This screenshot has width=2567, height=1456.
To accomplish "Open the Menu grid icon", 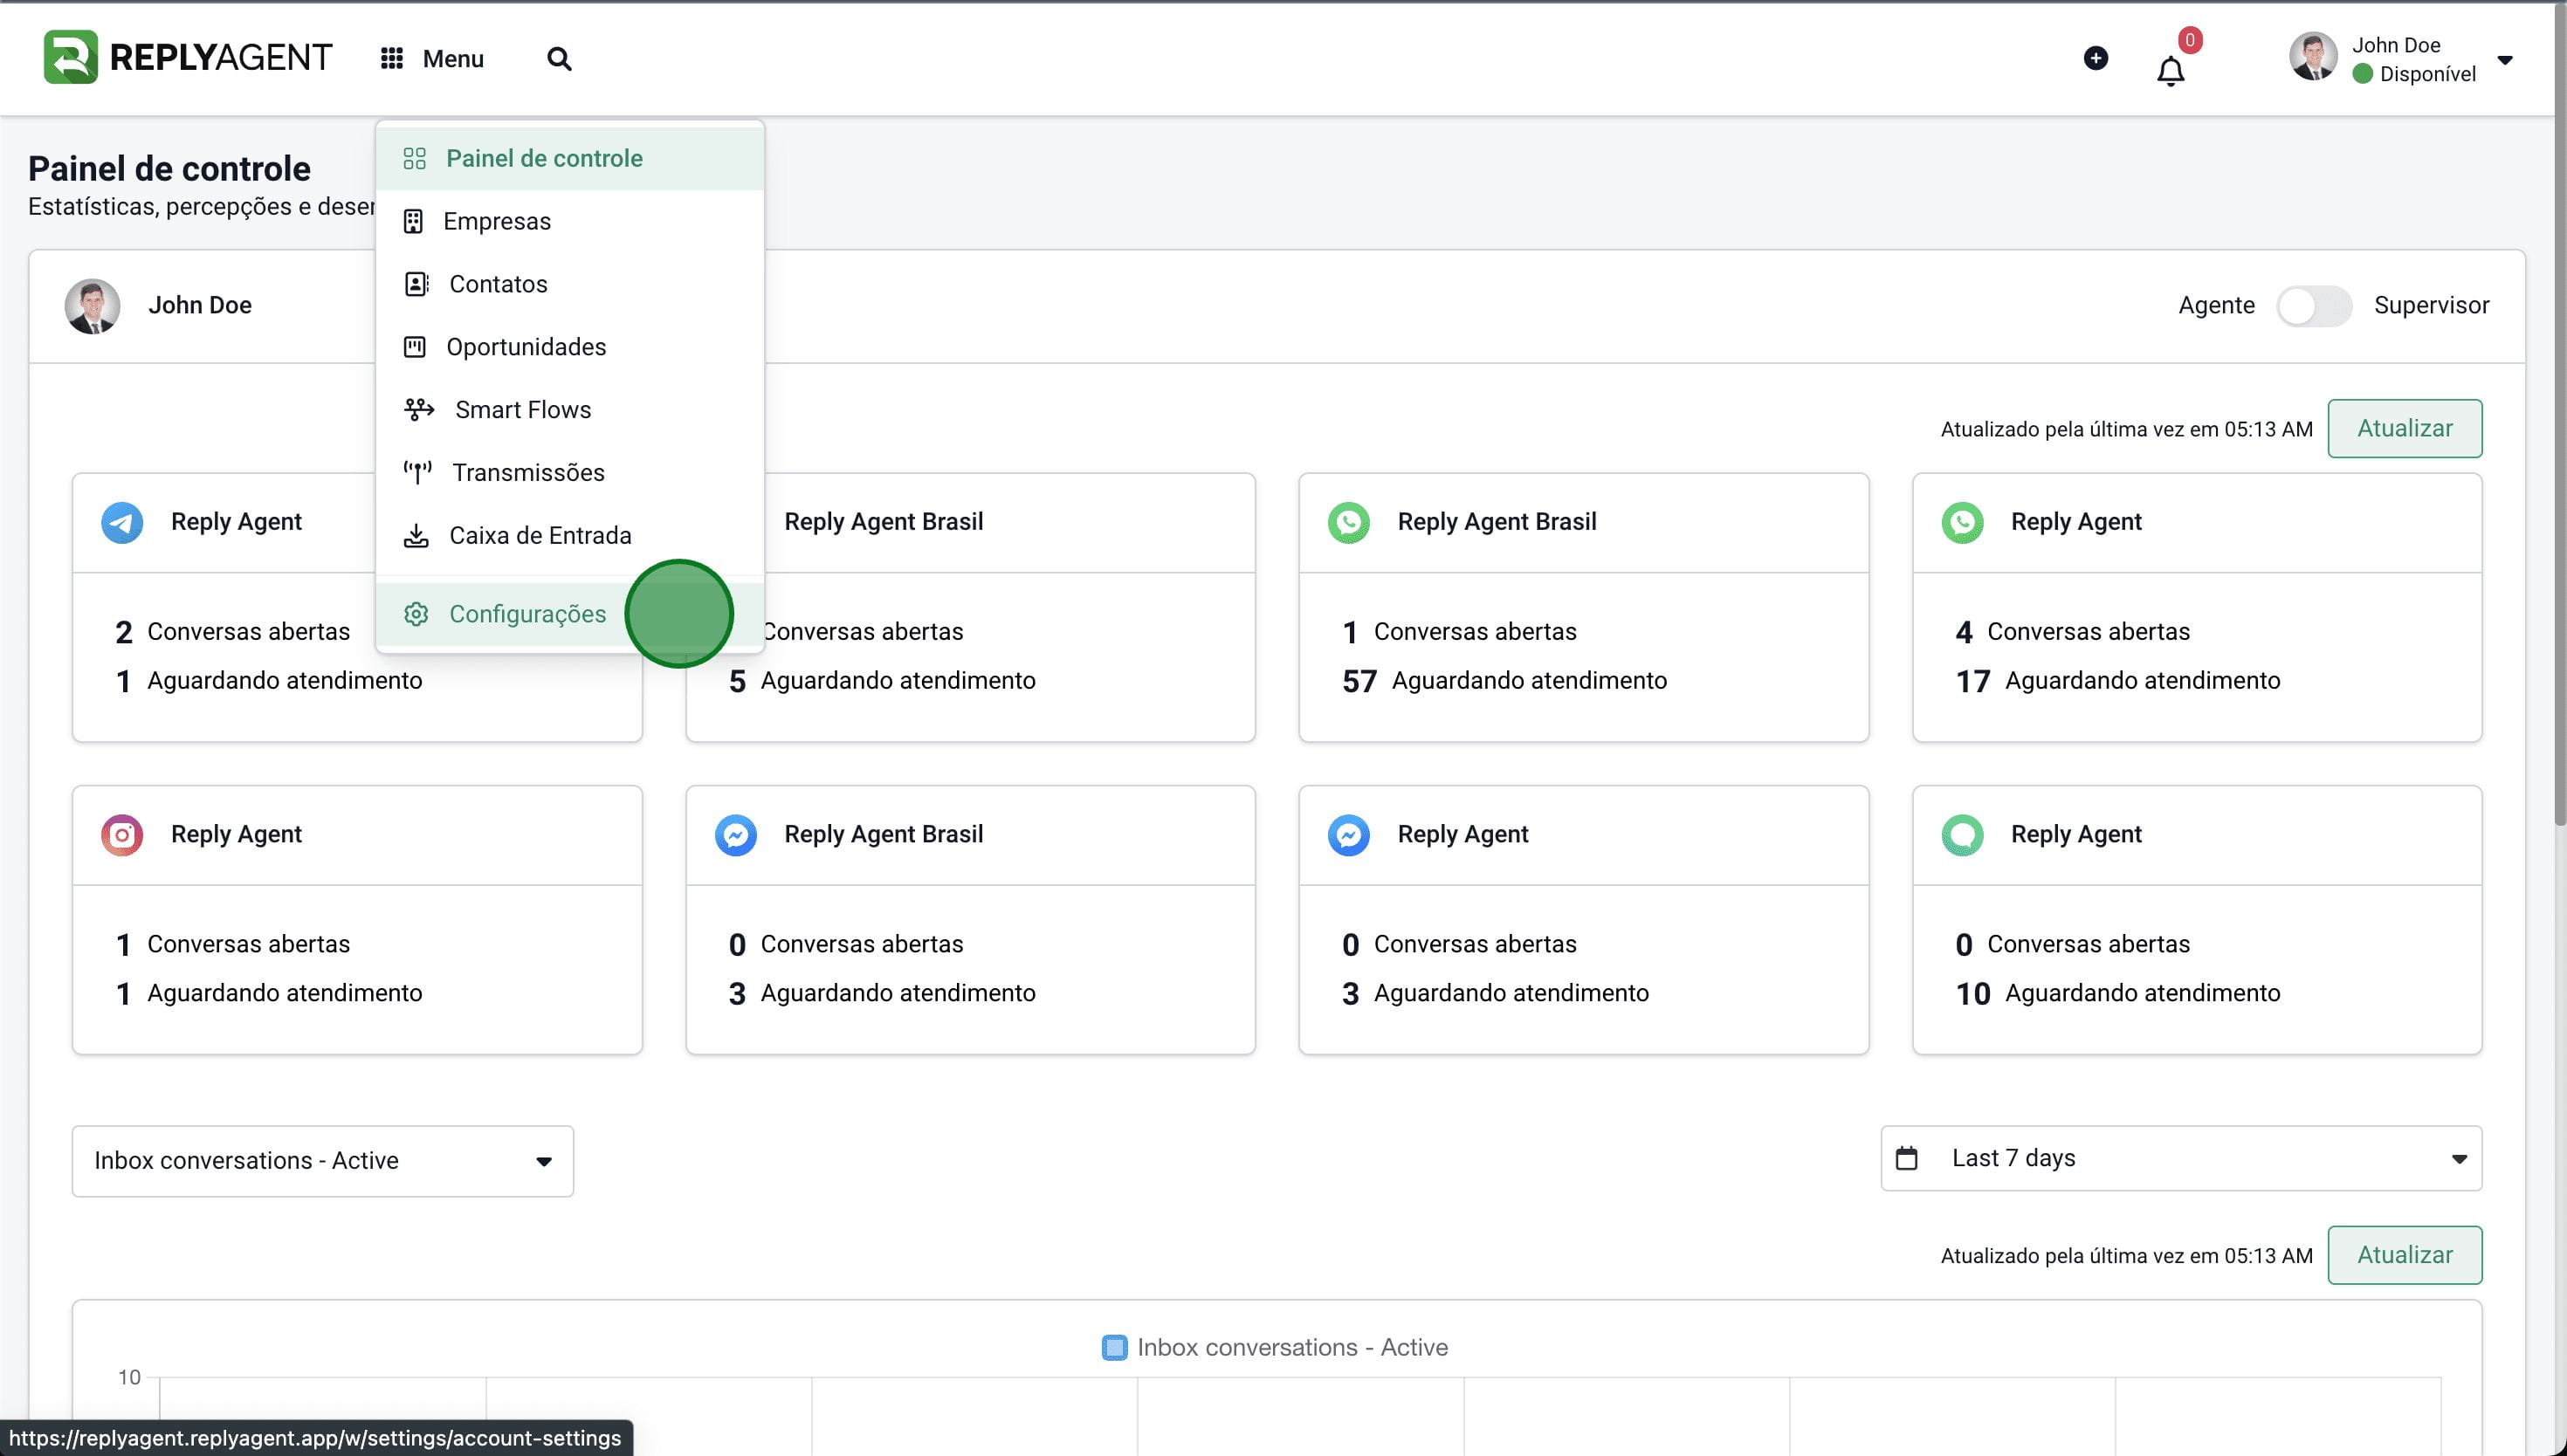I will (392, 58).
